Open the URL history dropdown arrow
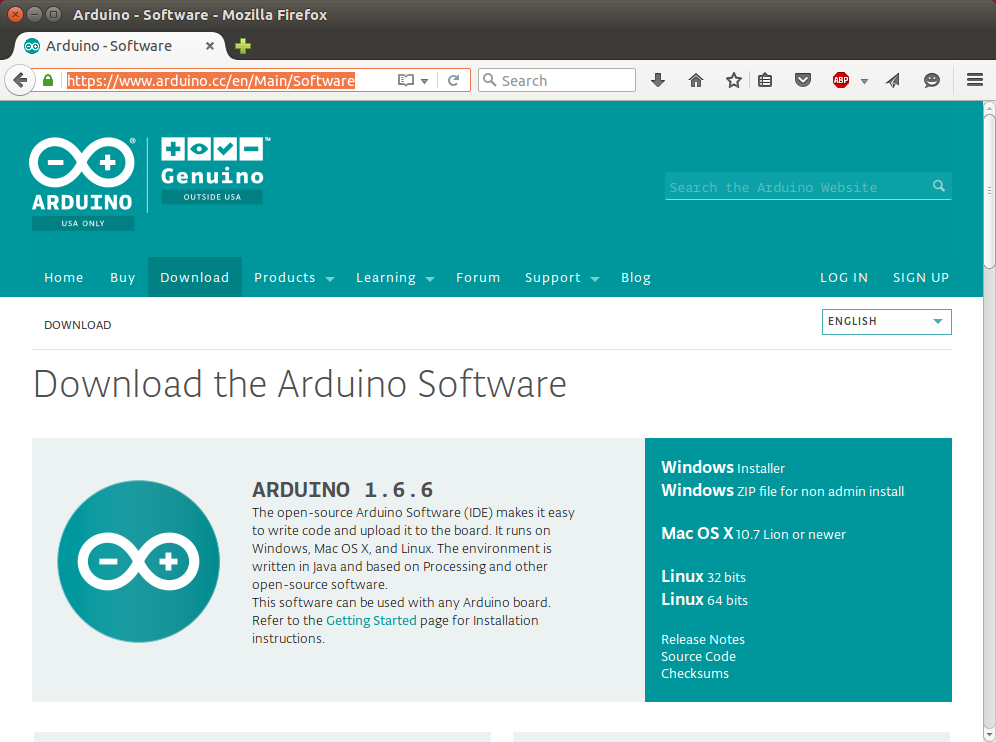This screenshot has height=742, width=996. [x=424, y=81]
